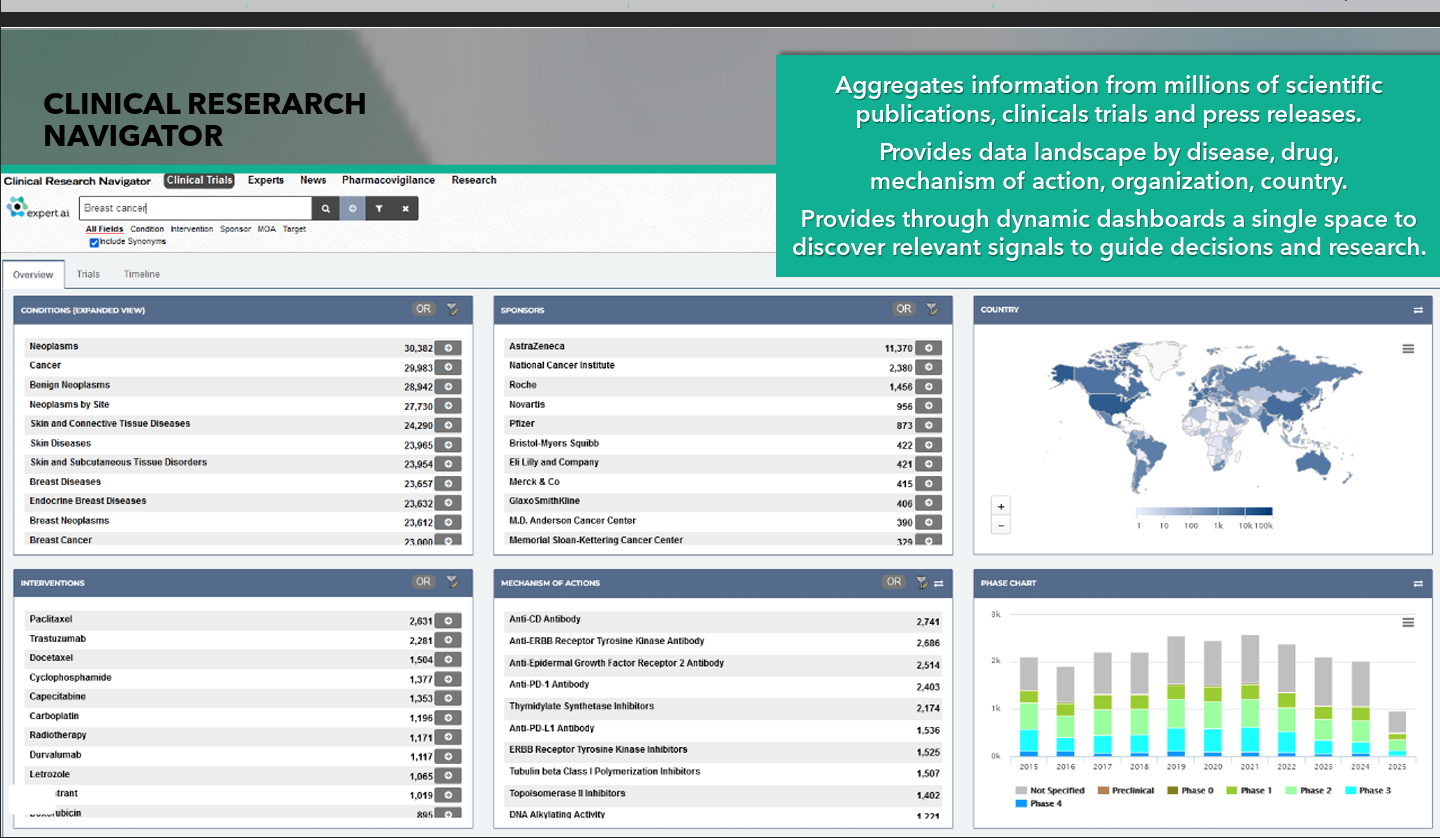Restrict search to Condition field
This screenshot has width=1440, height=838.
(147, 229)
